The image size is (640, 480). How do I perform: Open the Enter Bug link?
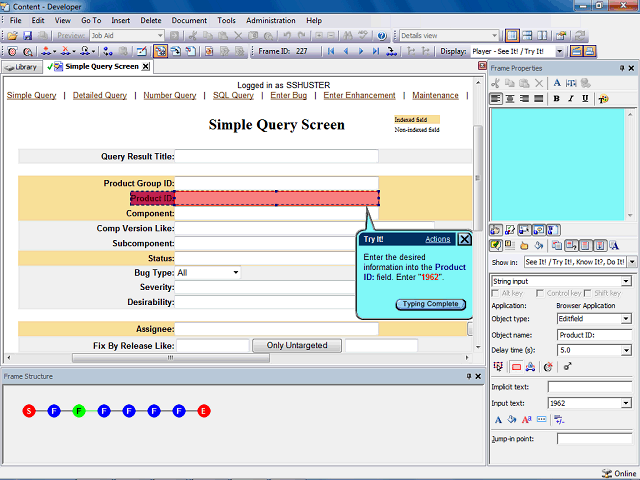click(x=289, y=96)
